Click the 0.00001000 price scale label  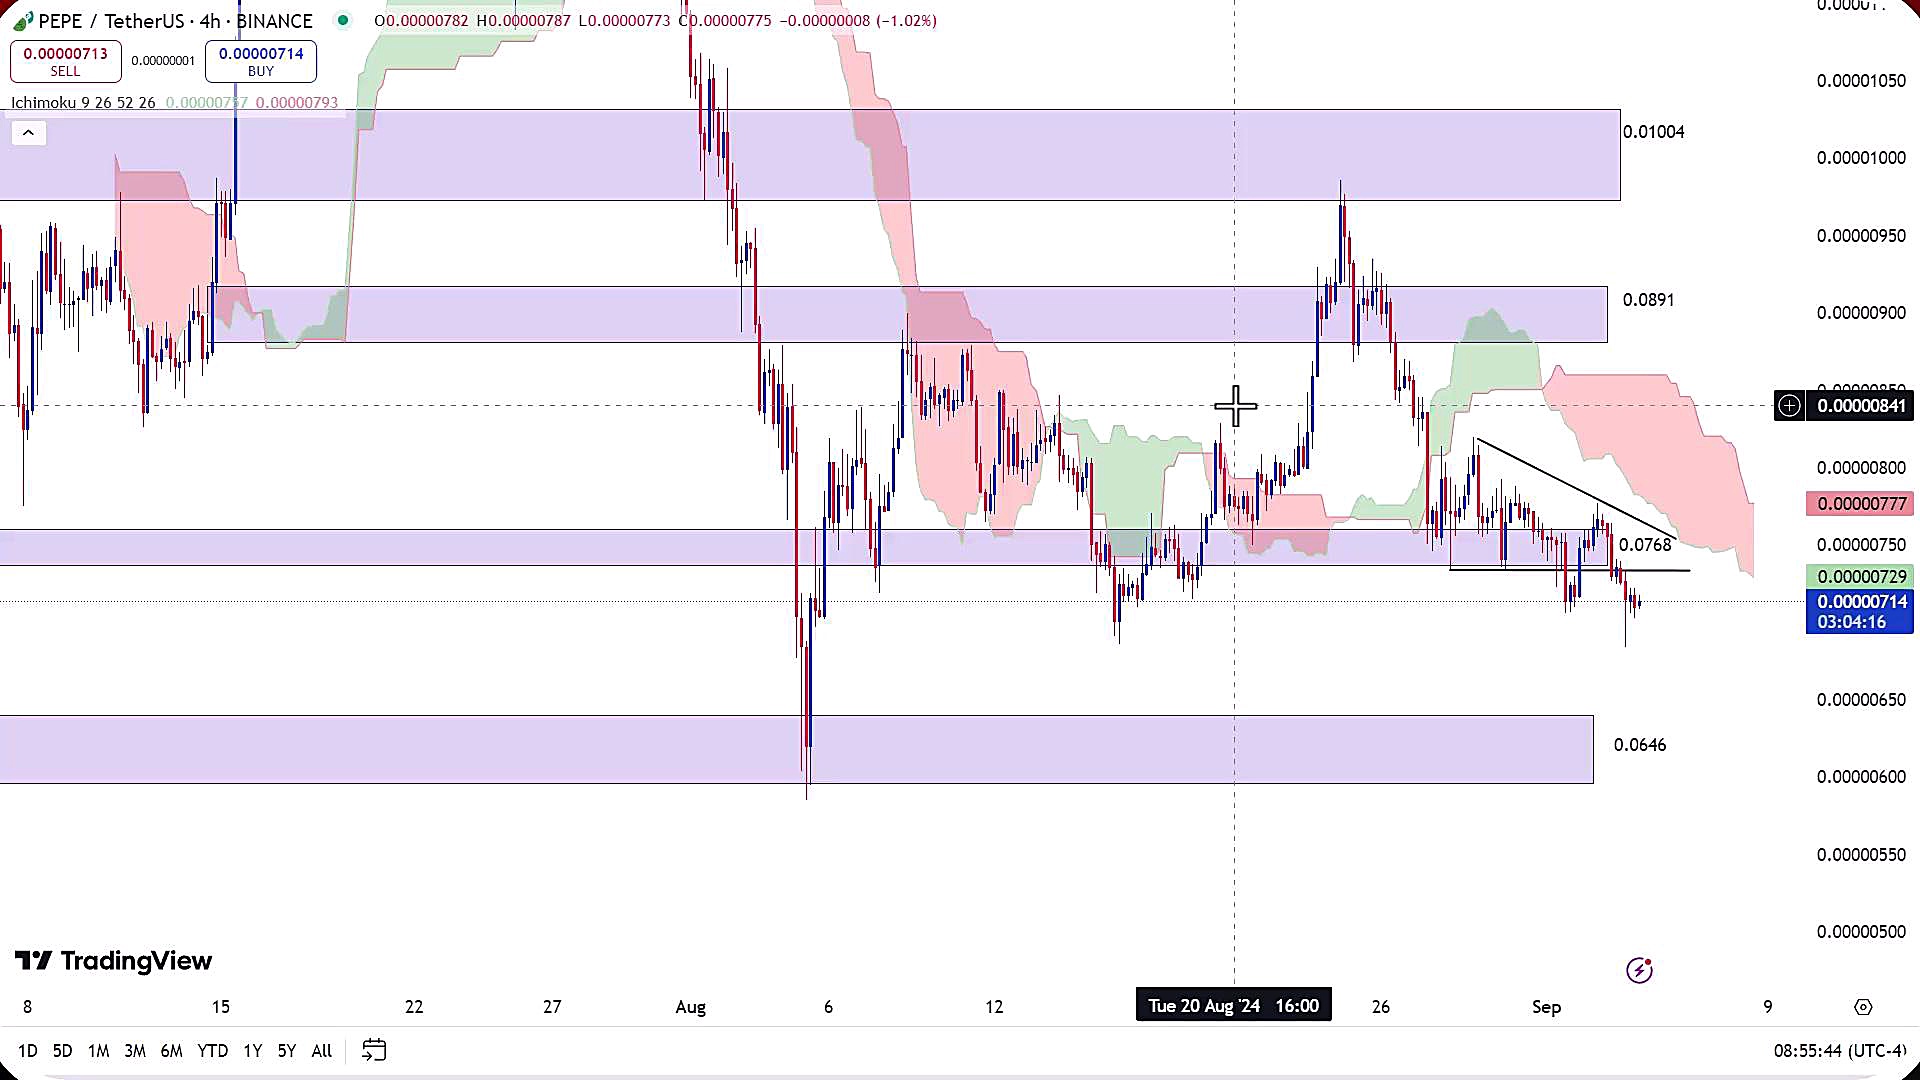(x=1861, y=158)
